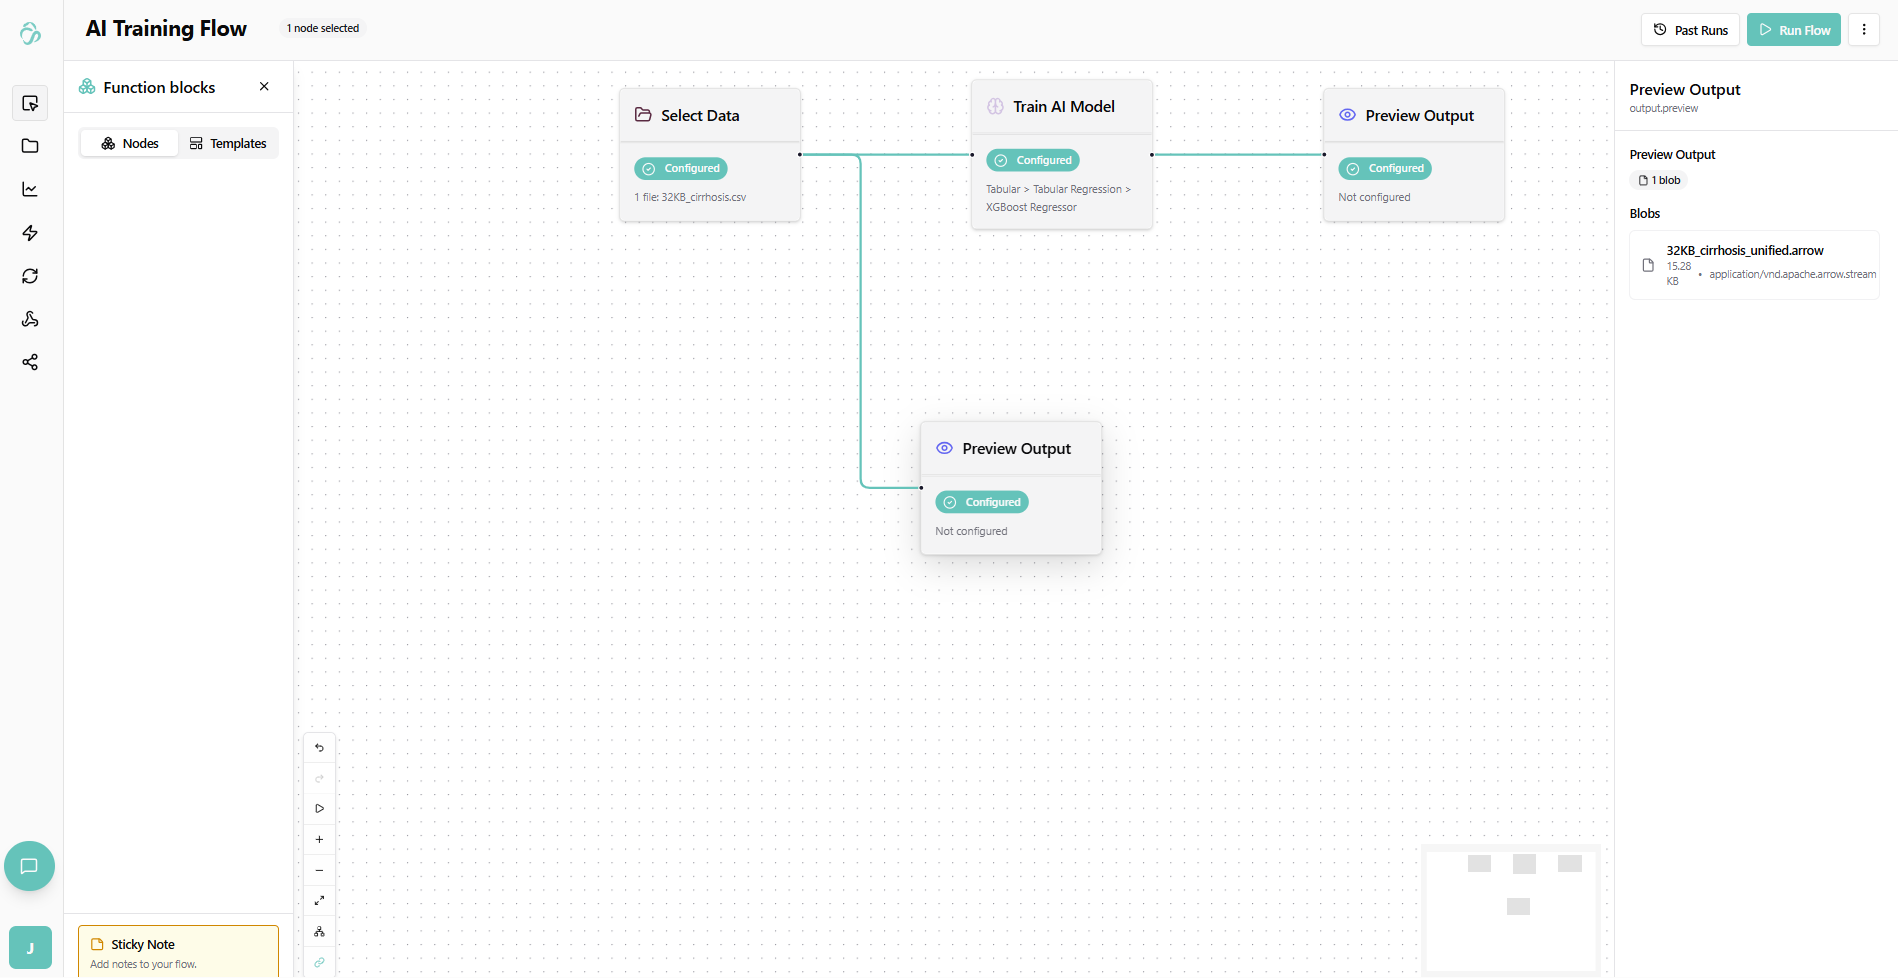Click the circular sync arrows sidebar icon
Image resolution: width=1898 pixels, height=978 pixels.
[x=30, y=276]
